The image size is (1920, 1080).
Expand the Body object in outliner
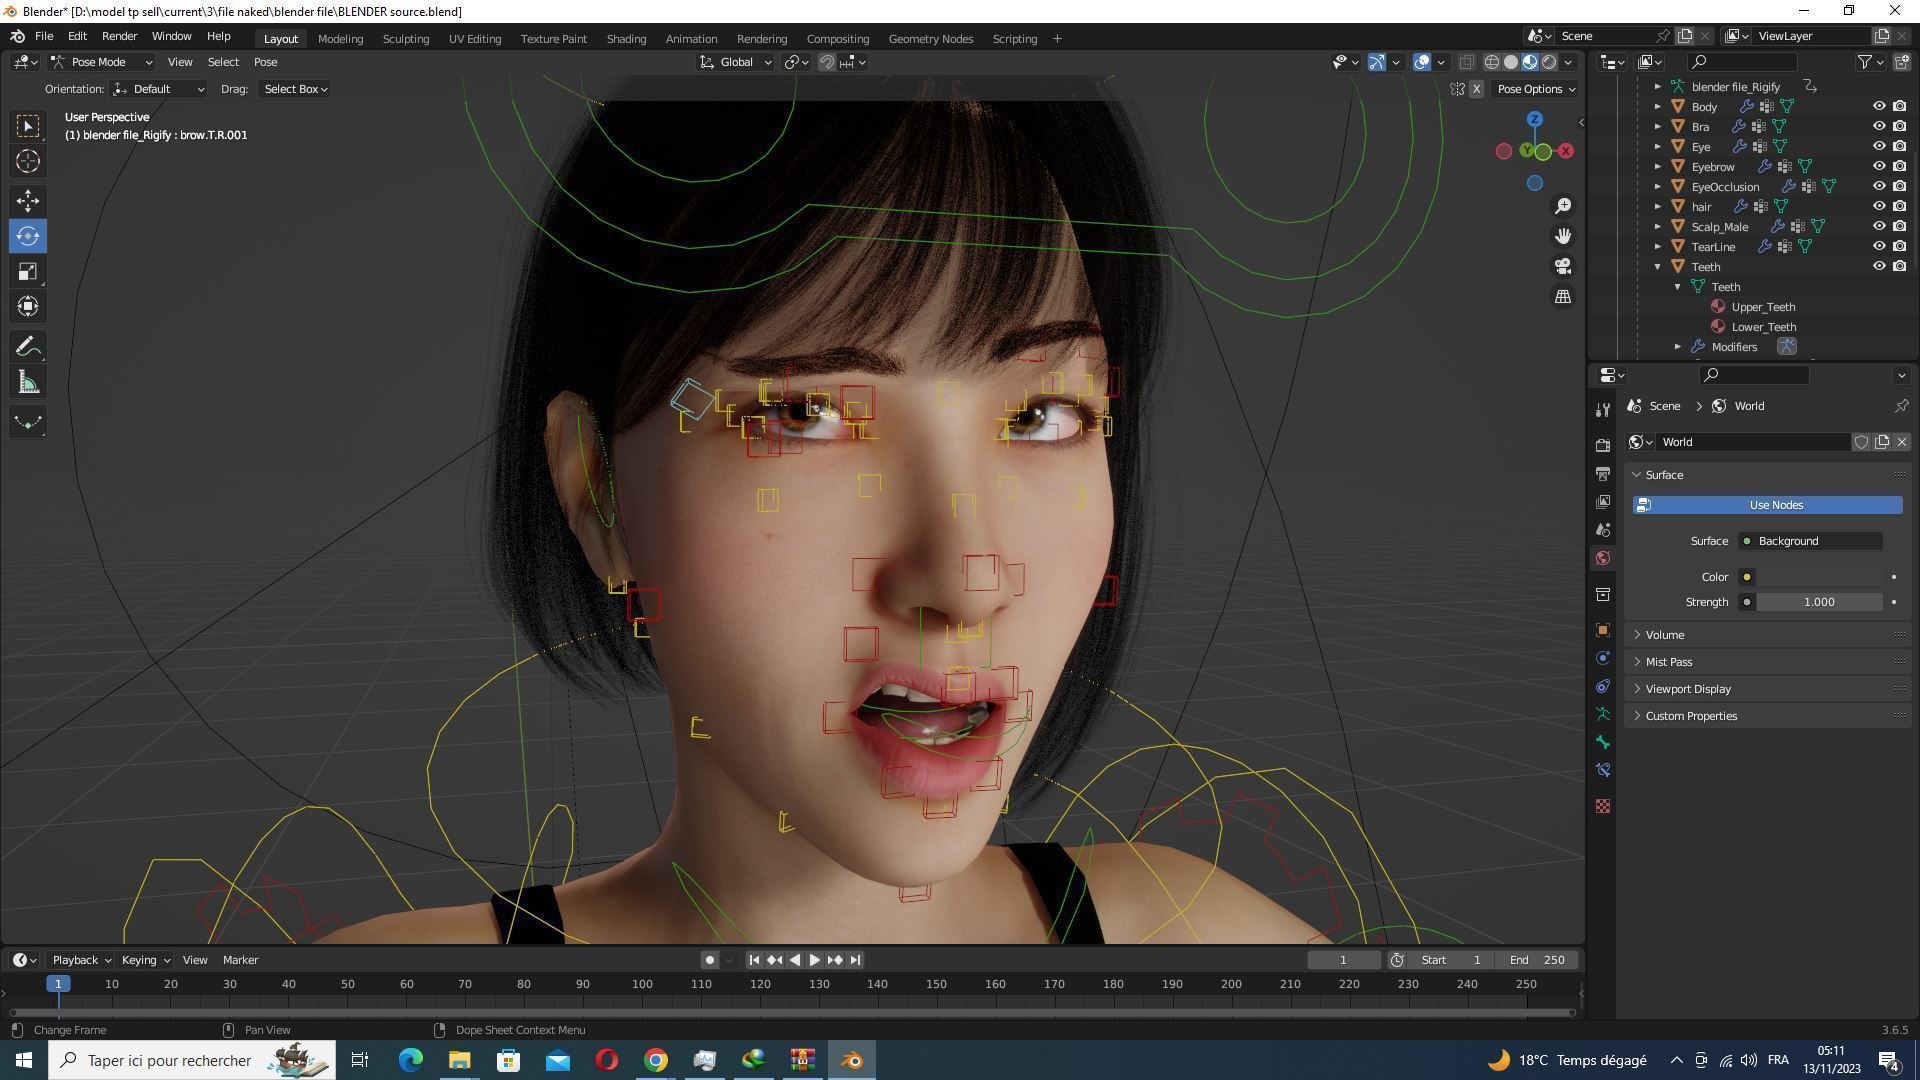tap(1657, 106)
